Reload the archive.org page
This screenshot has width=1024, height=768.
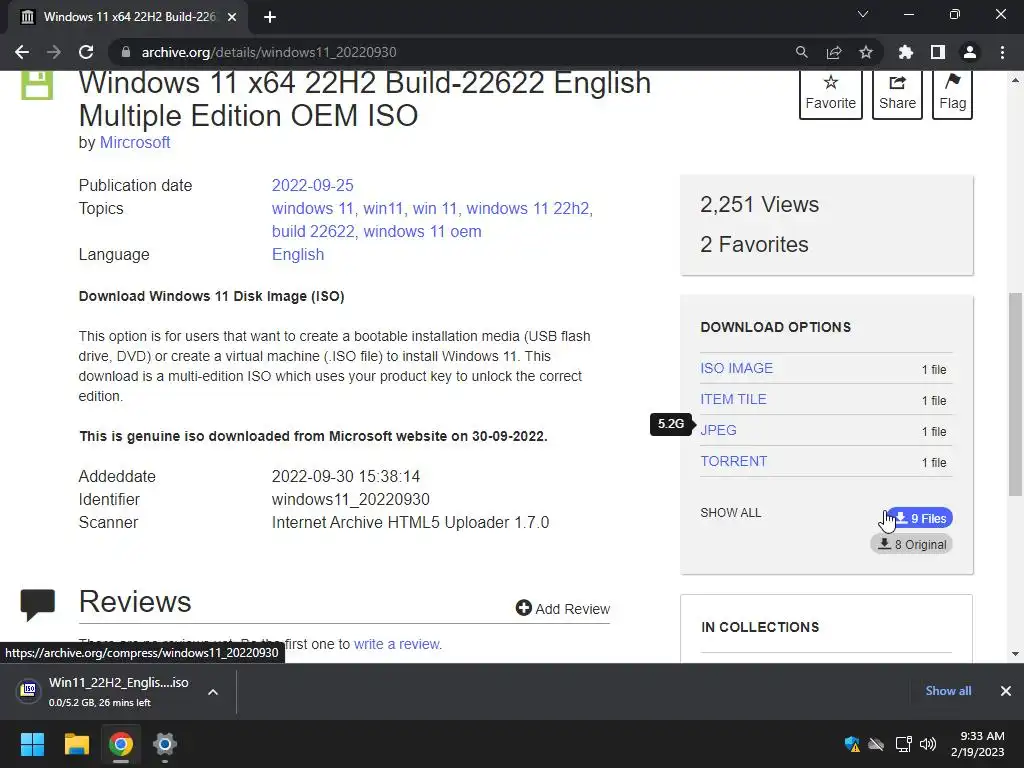[x=86, y=52]
